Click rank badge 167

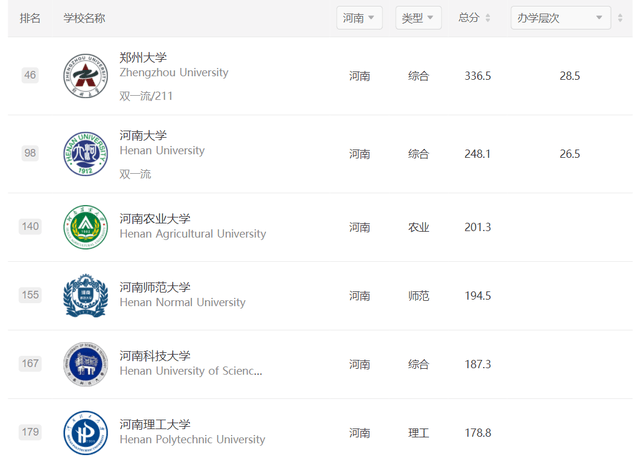pos(30,364)
